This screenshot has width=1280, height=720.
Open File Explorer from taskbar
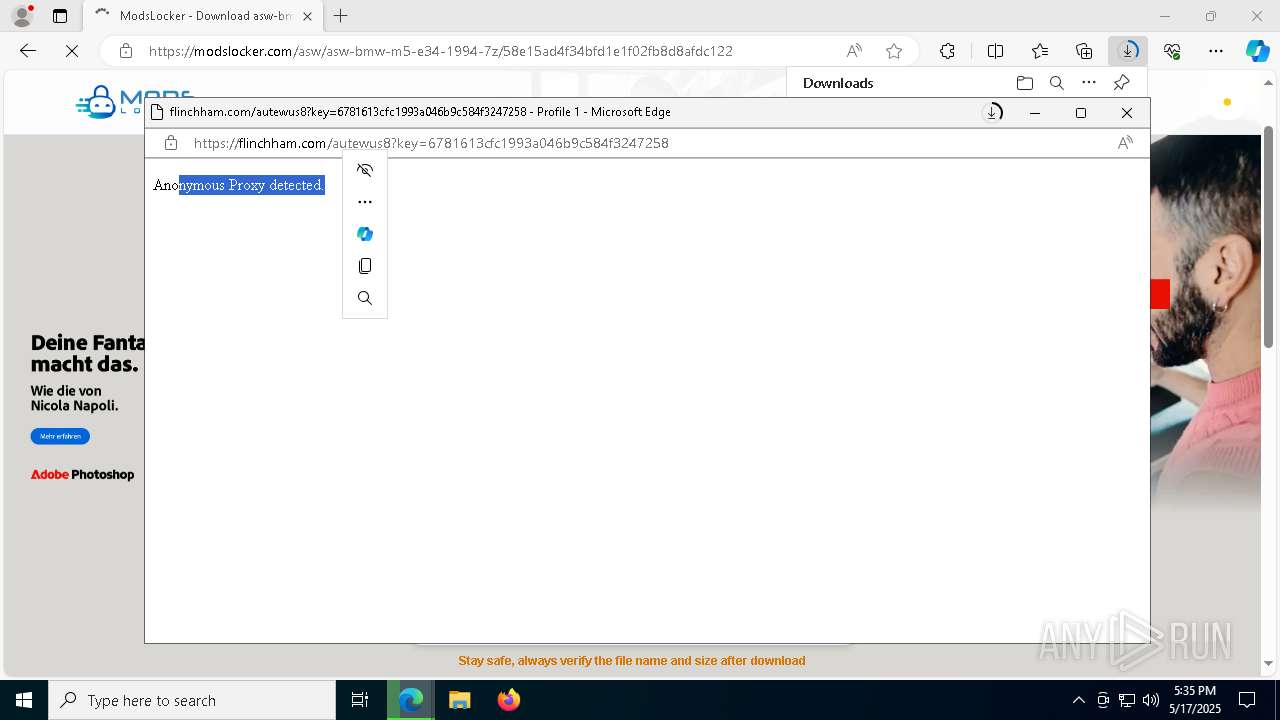[x=460, y=700]
